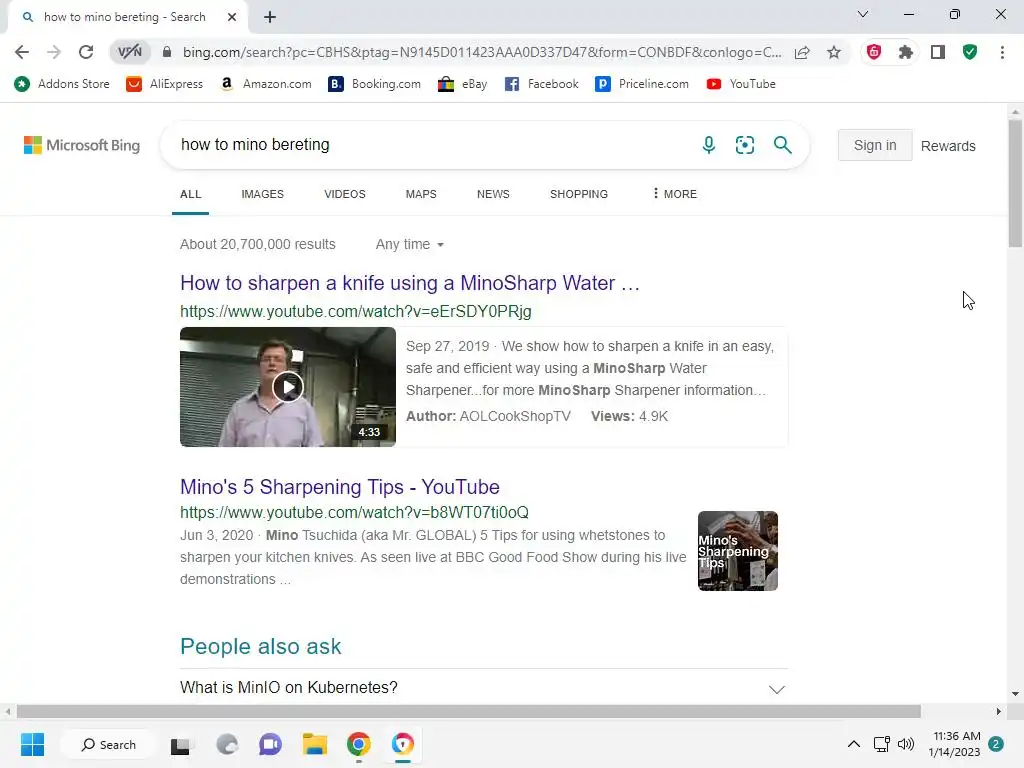Go to Microsoft Bing home logo
The image size is (1024, 768).
tap(82, 145)
